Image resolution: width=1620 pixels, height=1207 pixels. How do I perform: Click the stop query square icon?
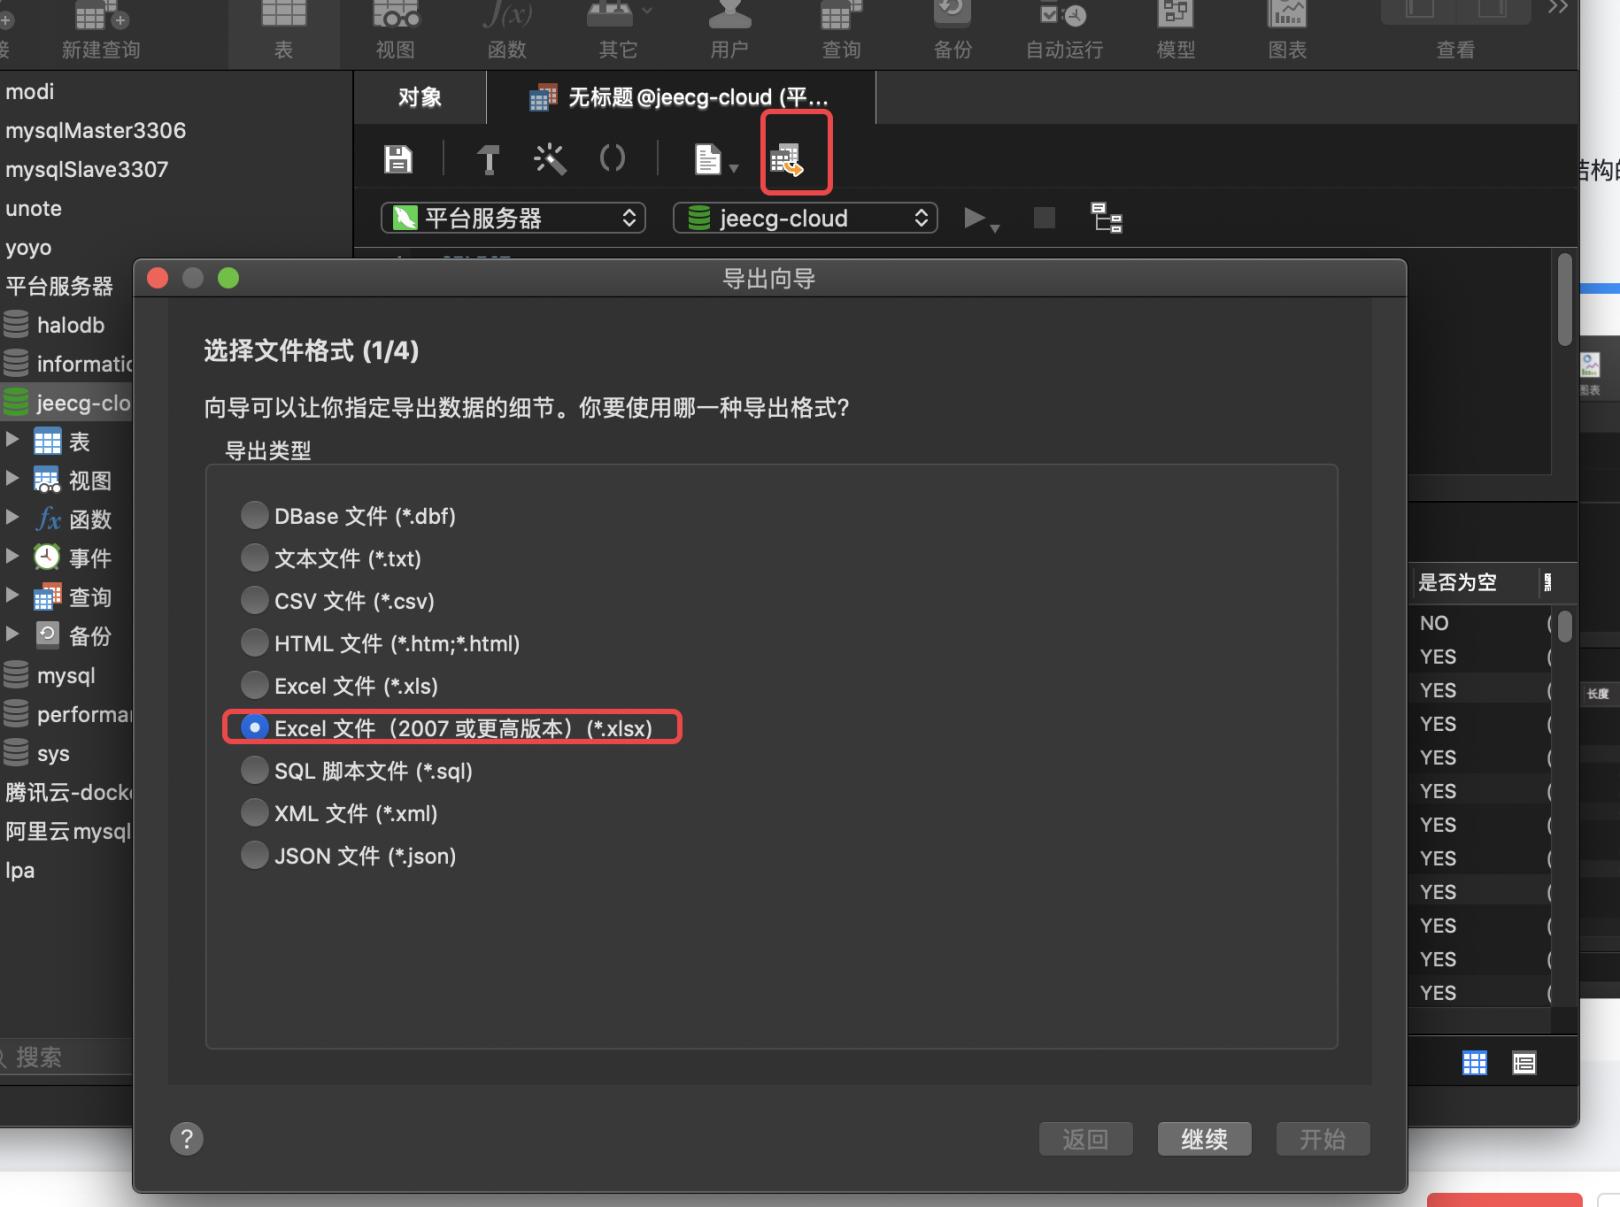[x=1044, y=218]
